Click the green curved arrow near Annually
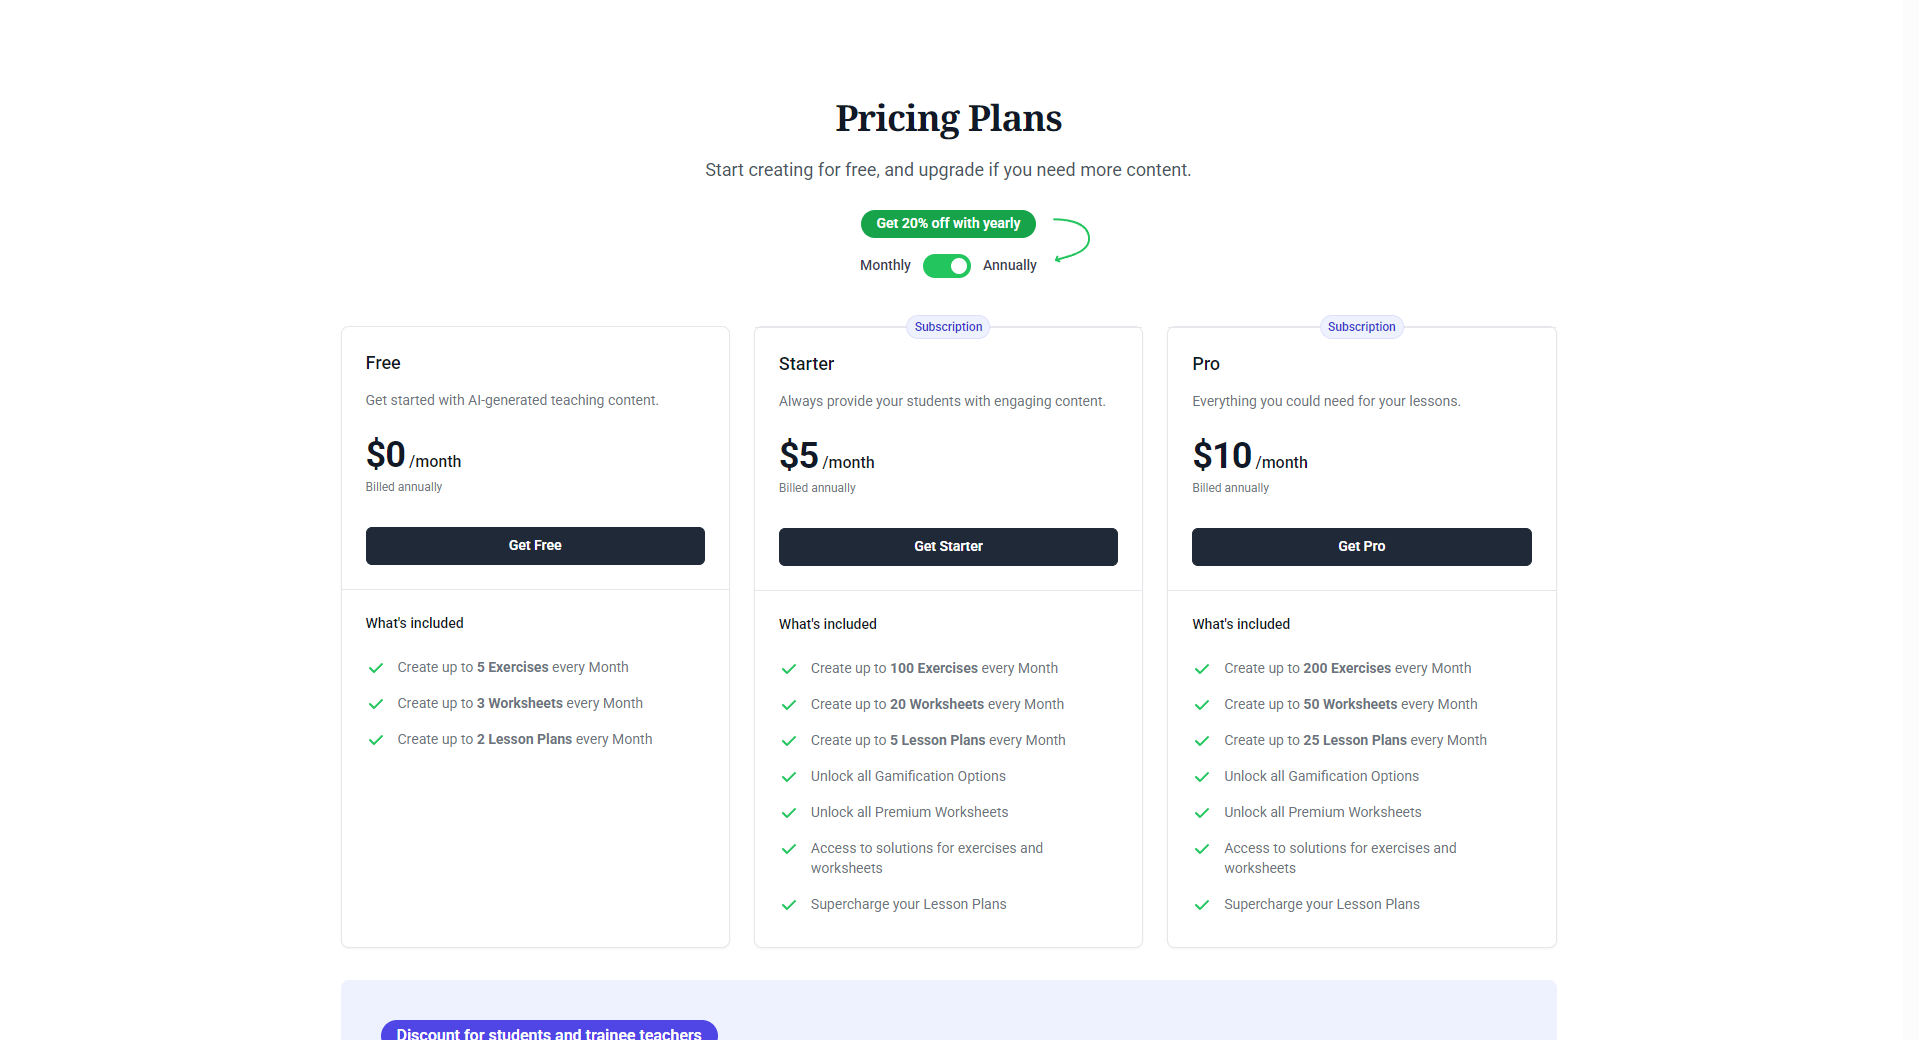 coord(1073,240)
